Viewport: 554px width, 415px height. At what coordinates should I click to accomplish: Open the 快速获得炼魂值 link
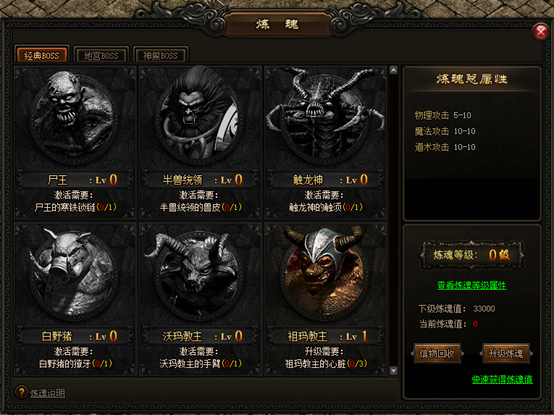click(502, 379)
